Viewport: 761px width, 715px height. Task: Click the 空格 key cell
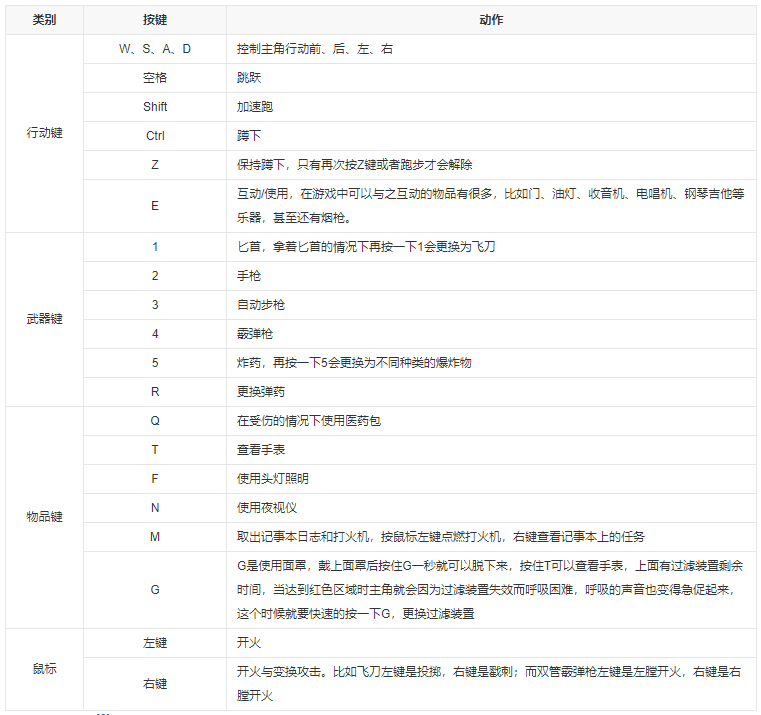pyautogui.click(x=155, y=78)
